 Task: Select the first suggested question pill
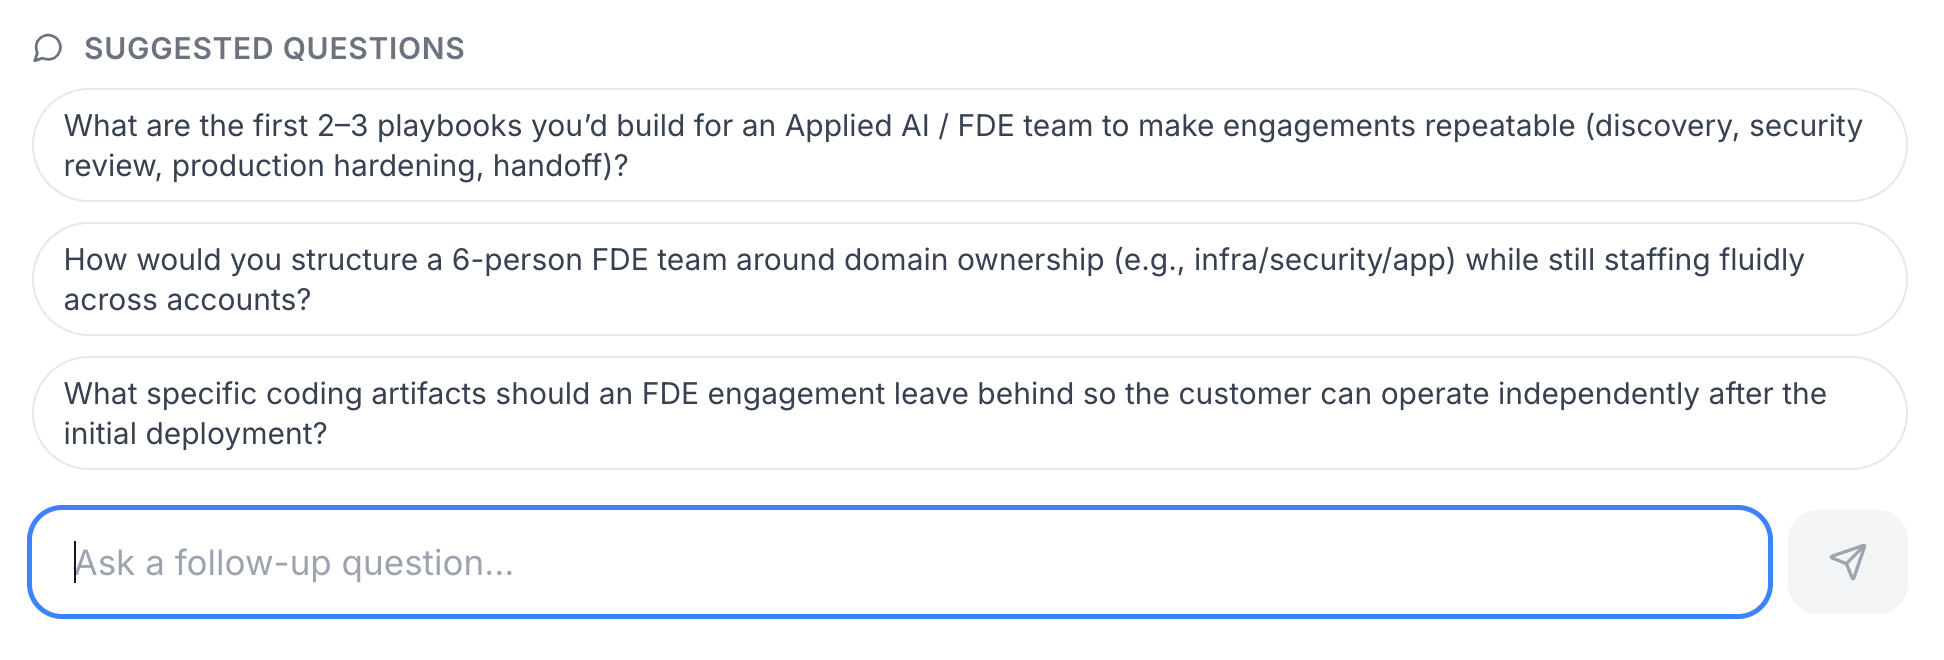tap(969, 145)
